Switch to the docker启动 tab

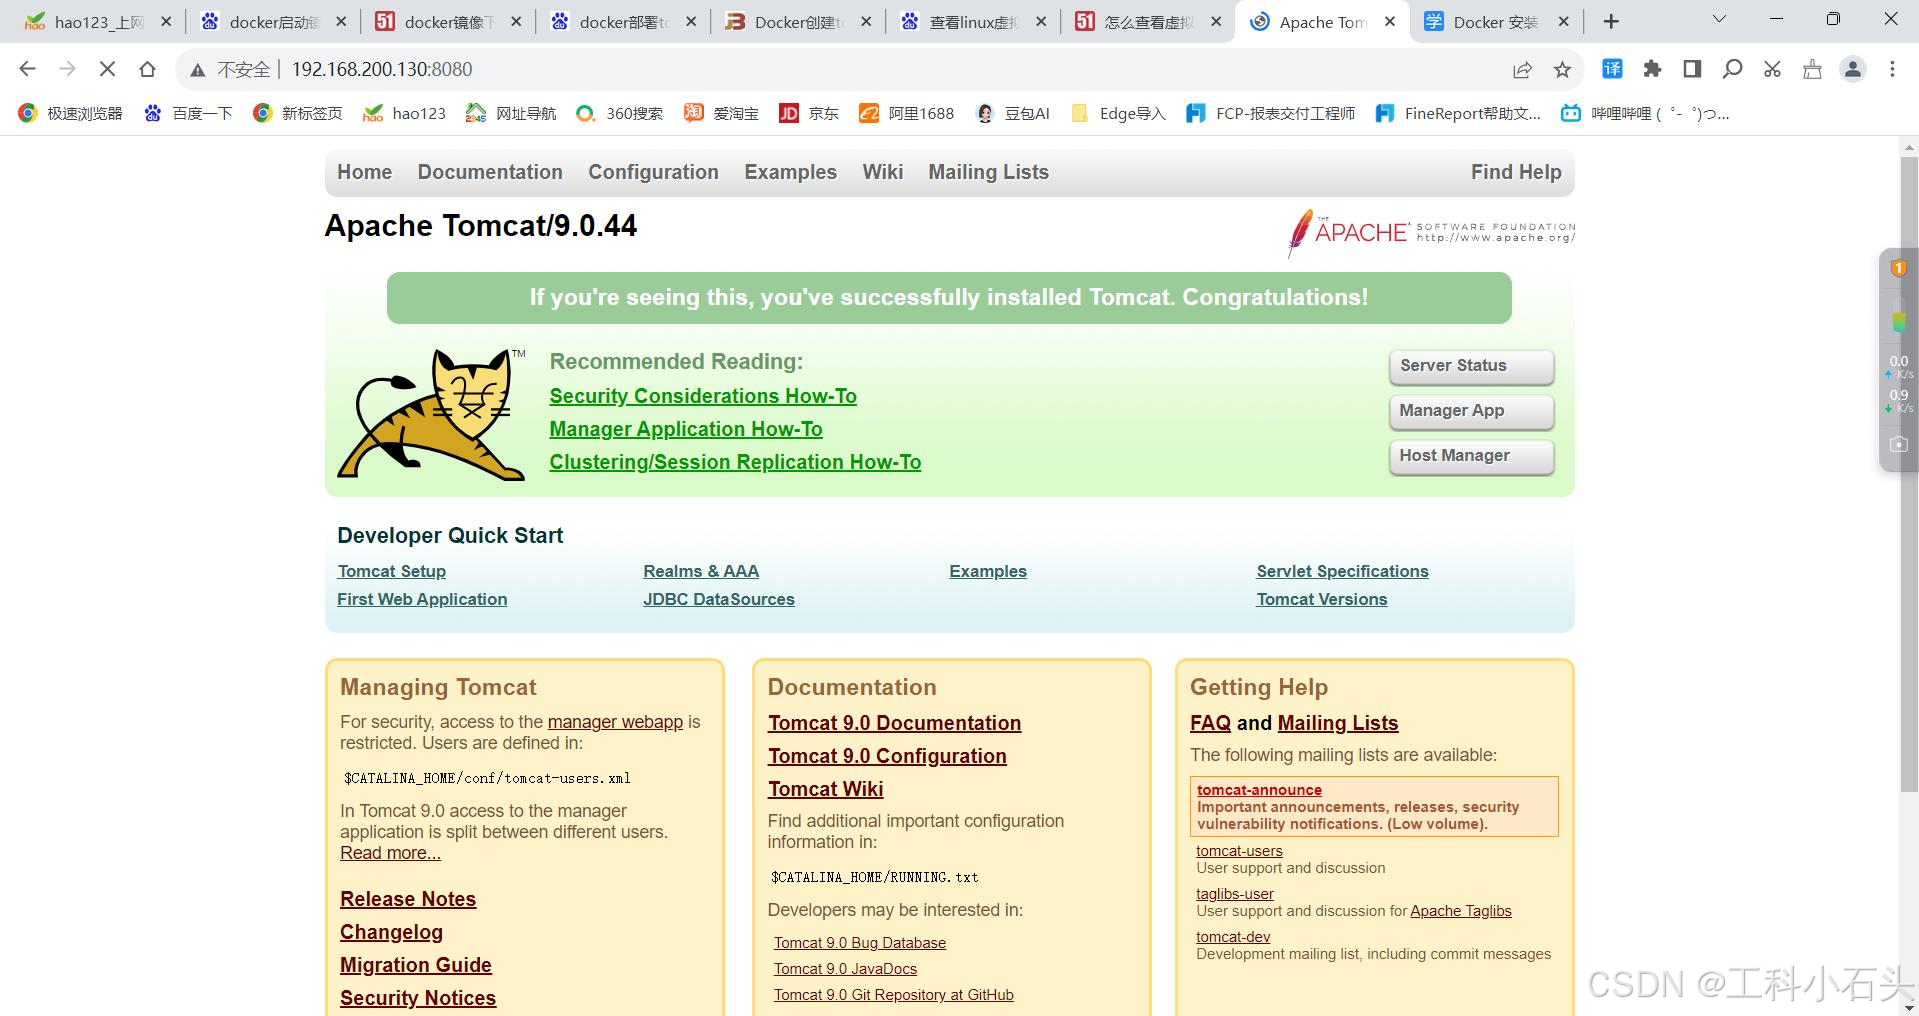[x=273, y=22]
